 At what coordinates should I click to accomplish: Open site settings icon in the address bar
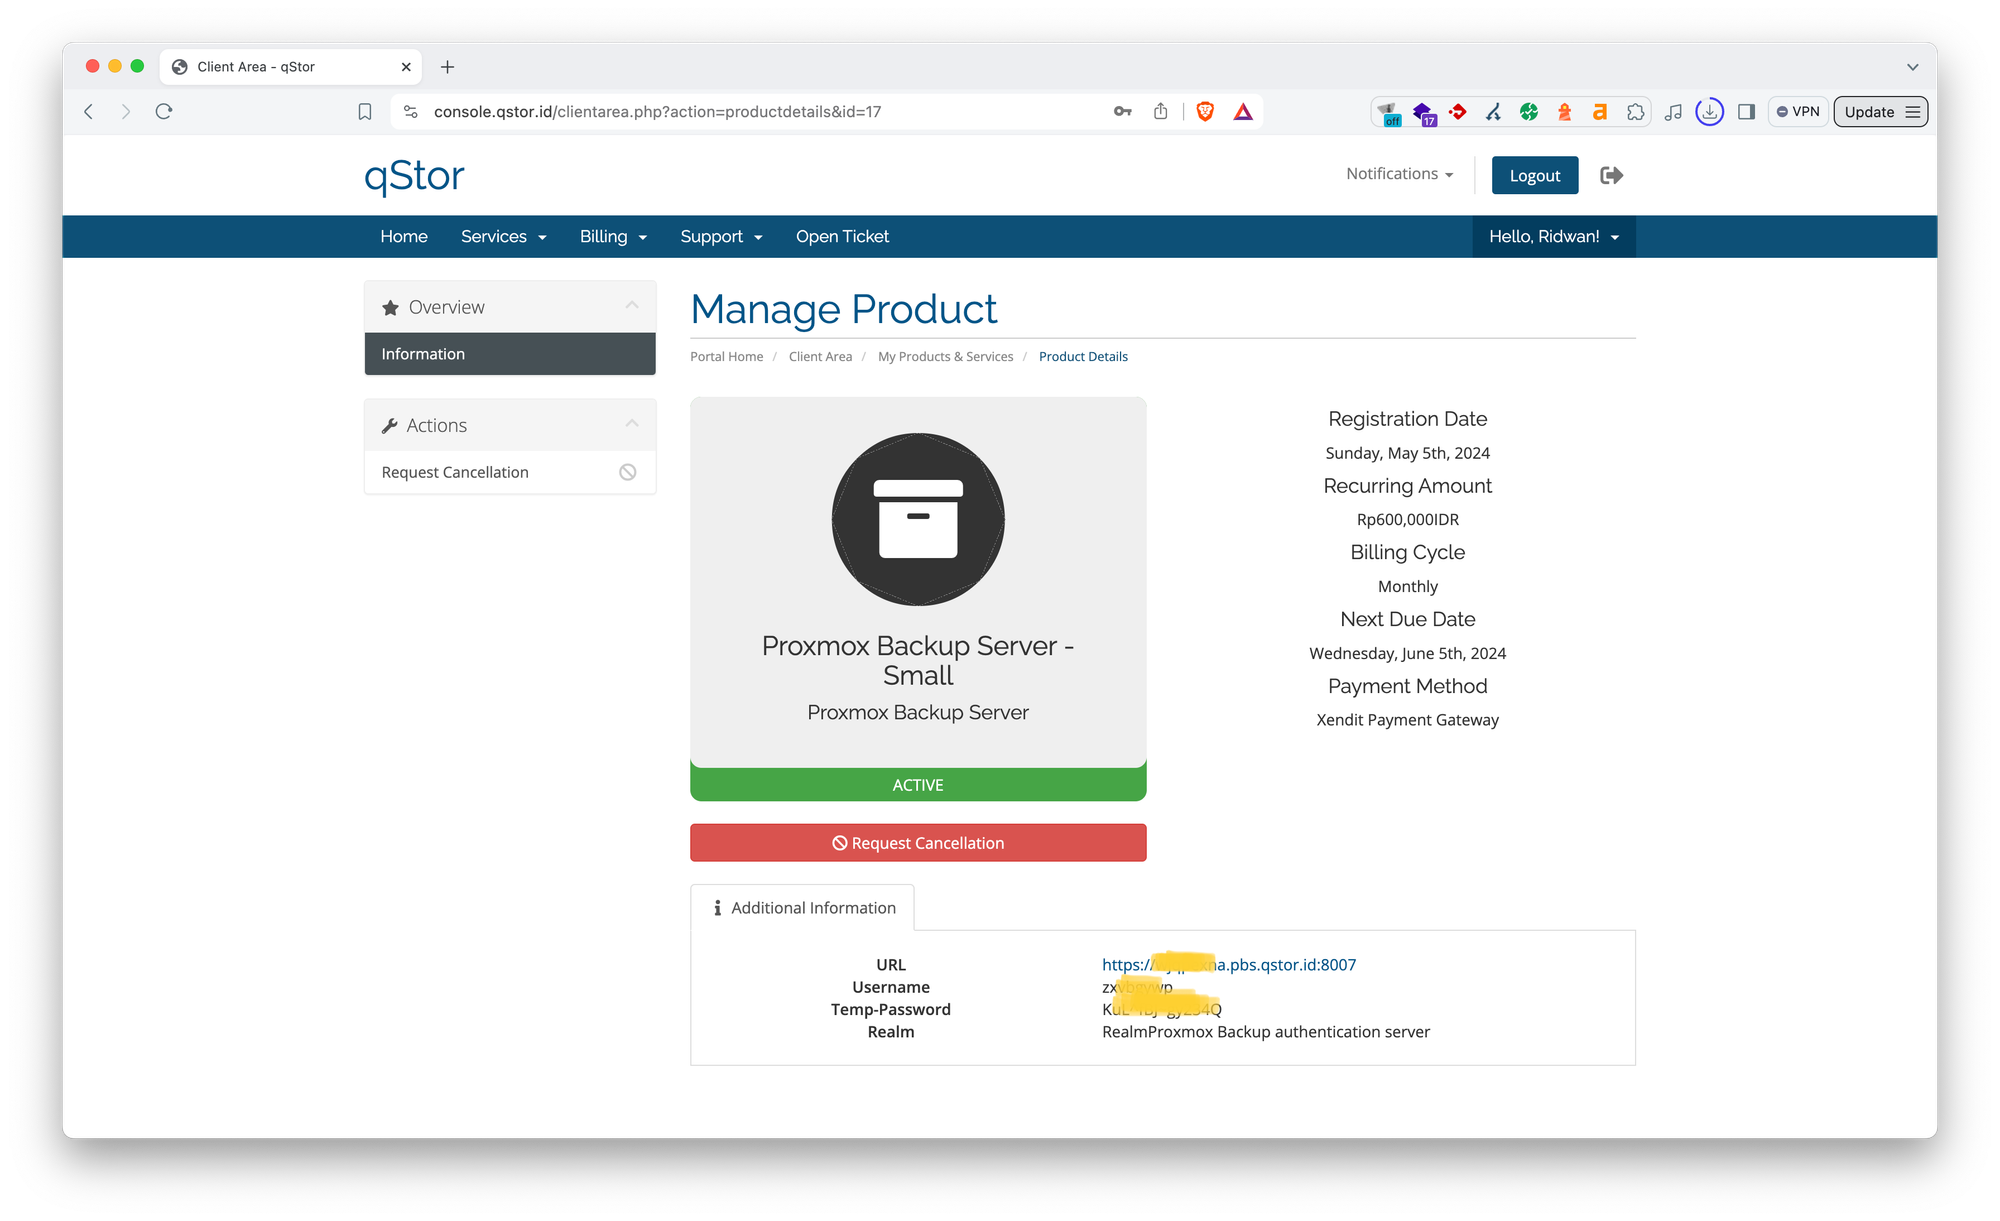point(410,112)
